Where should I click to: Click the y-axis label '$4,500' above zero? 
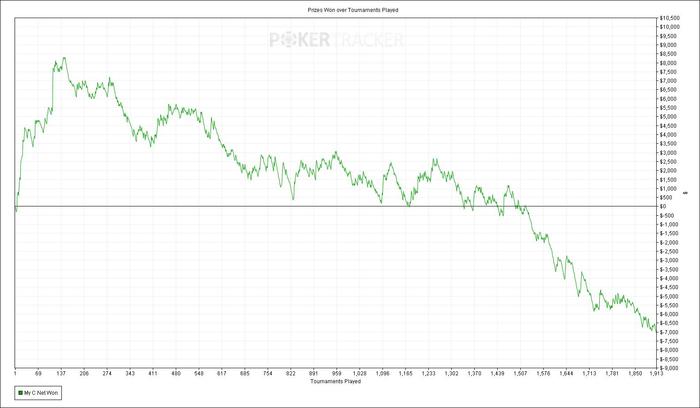(669, 126)
